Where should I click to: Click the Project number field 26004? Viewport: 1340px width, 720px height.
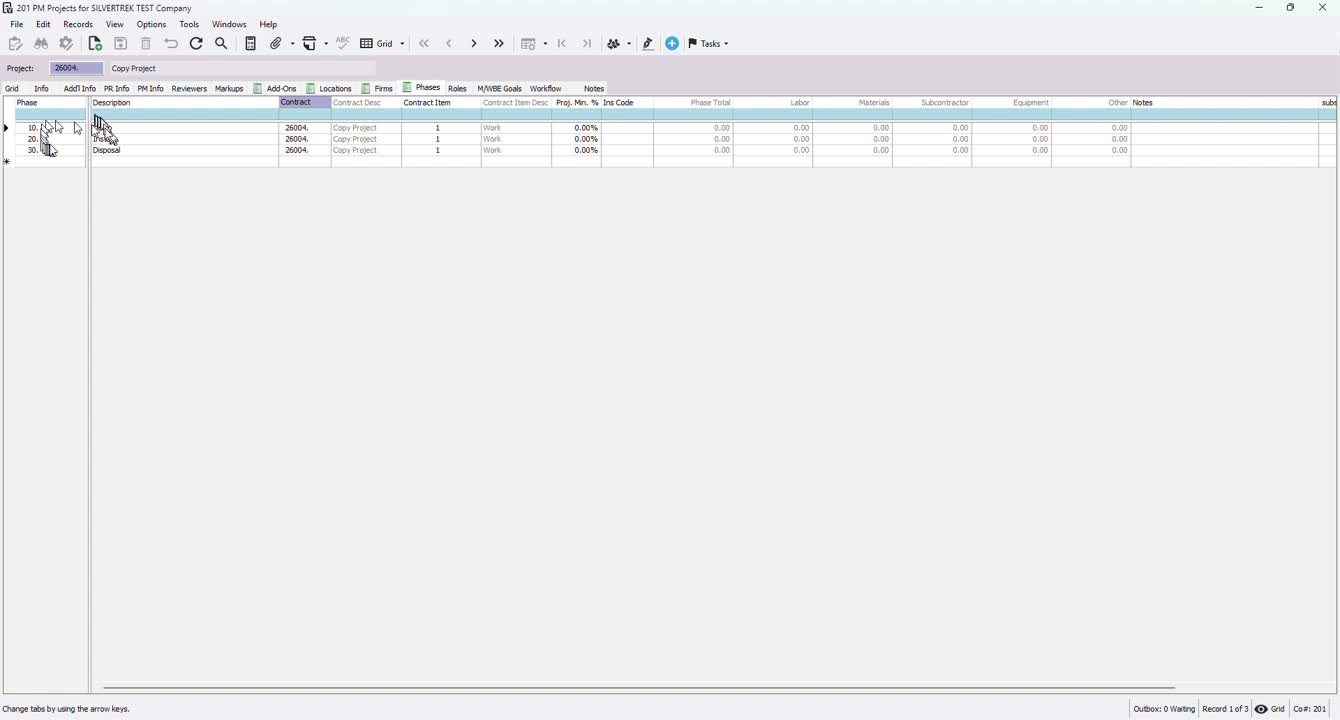point(76,69)
